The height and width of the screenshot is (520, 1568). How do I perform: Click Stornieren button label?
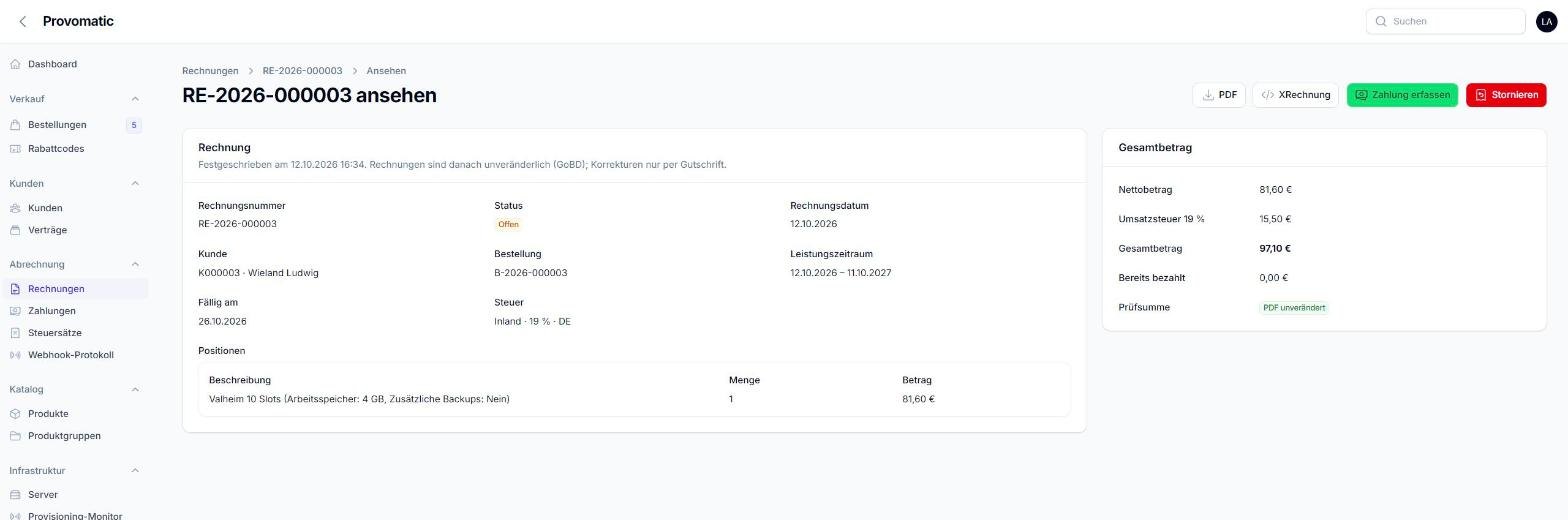(1514, 95)
